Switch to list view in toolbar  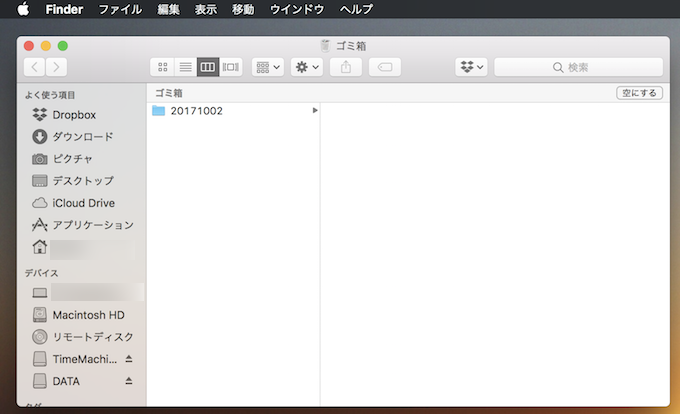pos(185,67)
